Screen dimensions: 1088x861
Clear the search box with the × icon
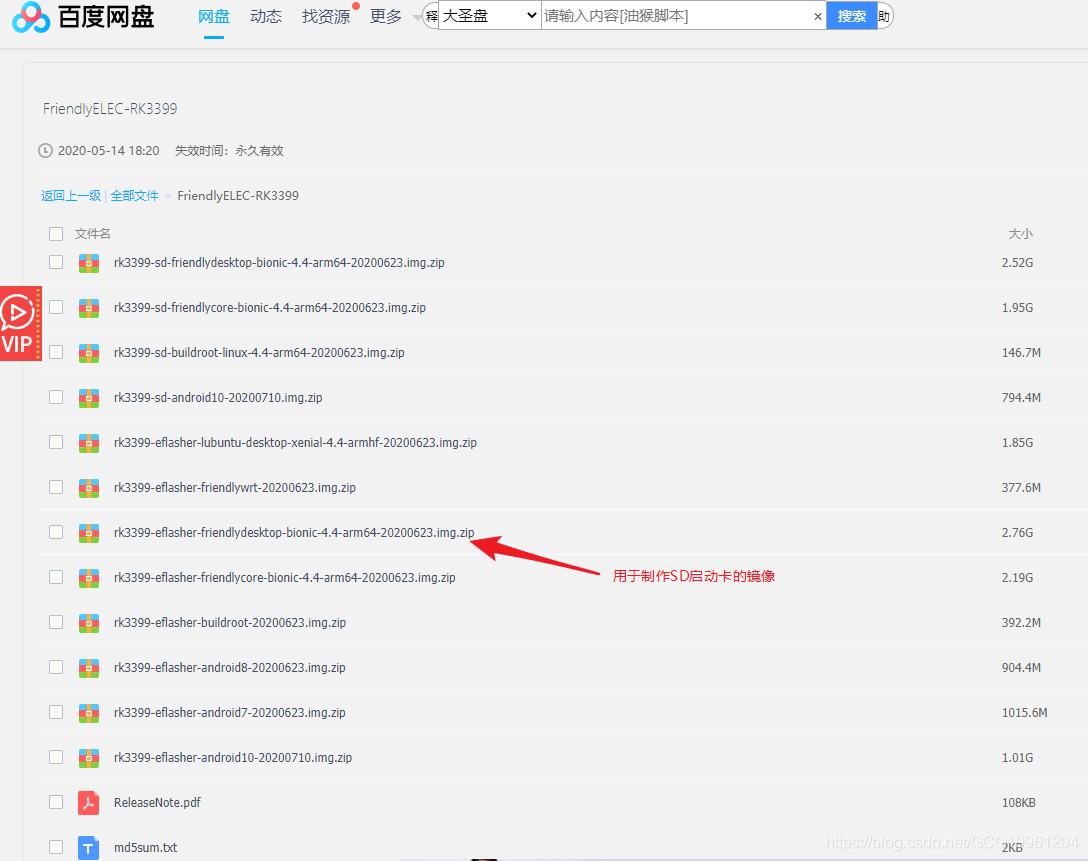818,16
